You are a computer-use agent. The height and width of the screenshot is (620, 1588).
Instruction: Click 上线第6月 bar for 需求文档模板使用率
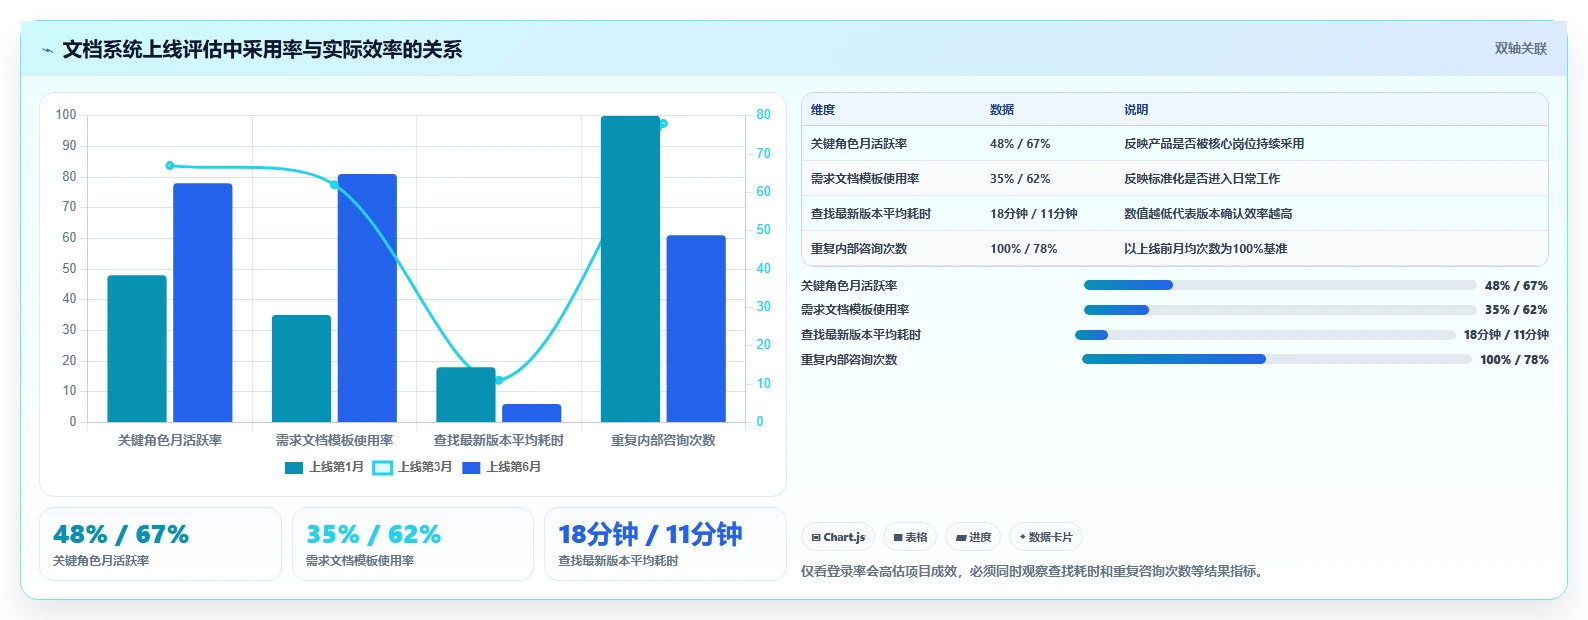pos(367,298)
